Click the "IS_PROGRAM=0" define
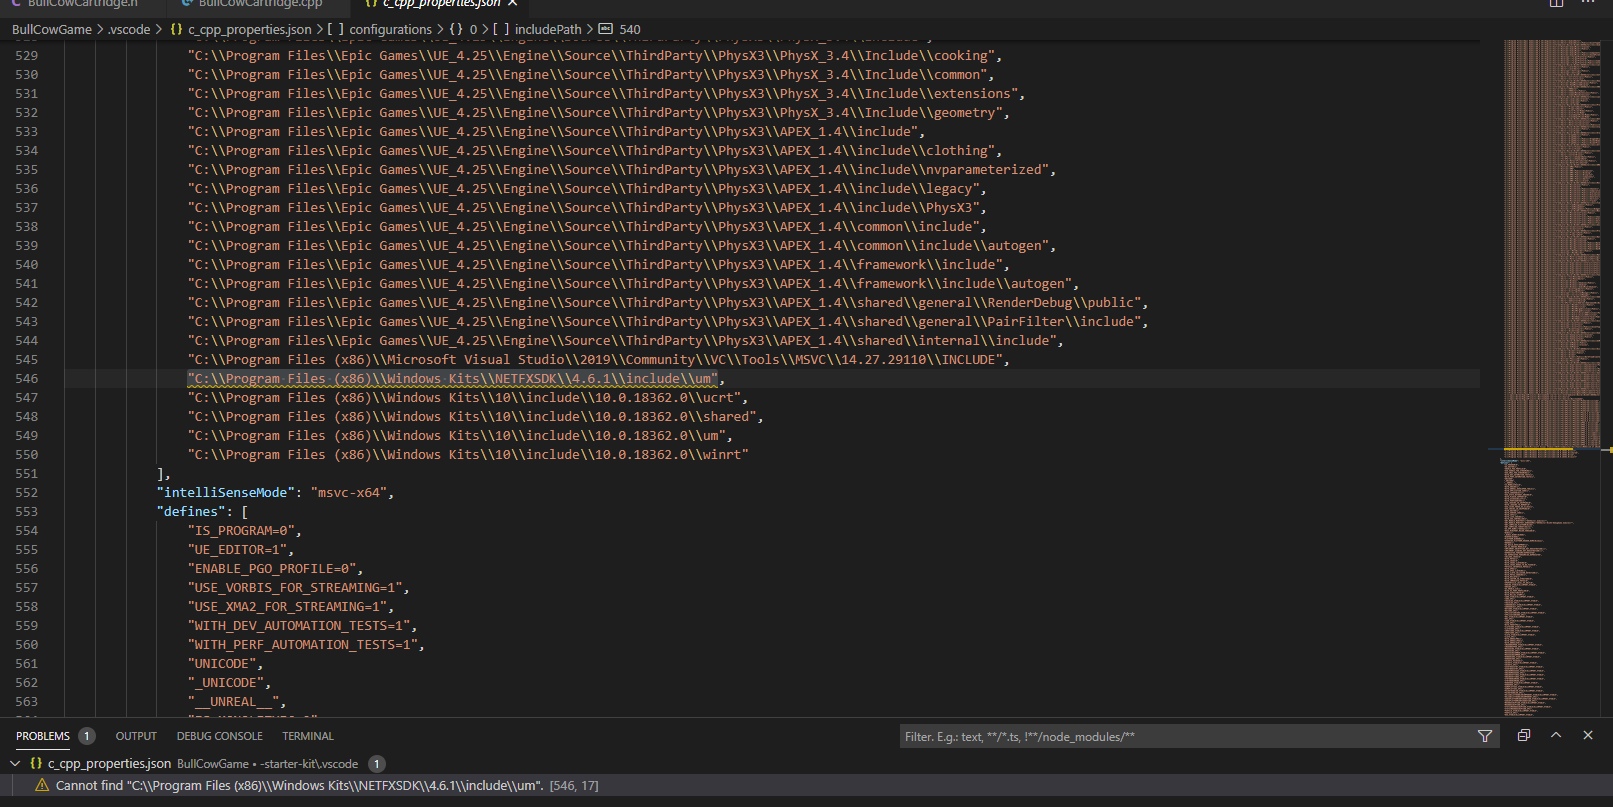The height and width of the screenshot is (807, 1613). pos(241,531)
